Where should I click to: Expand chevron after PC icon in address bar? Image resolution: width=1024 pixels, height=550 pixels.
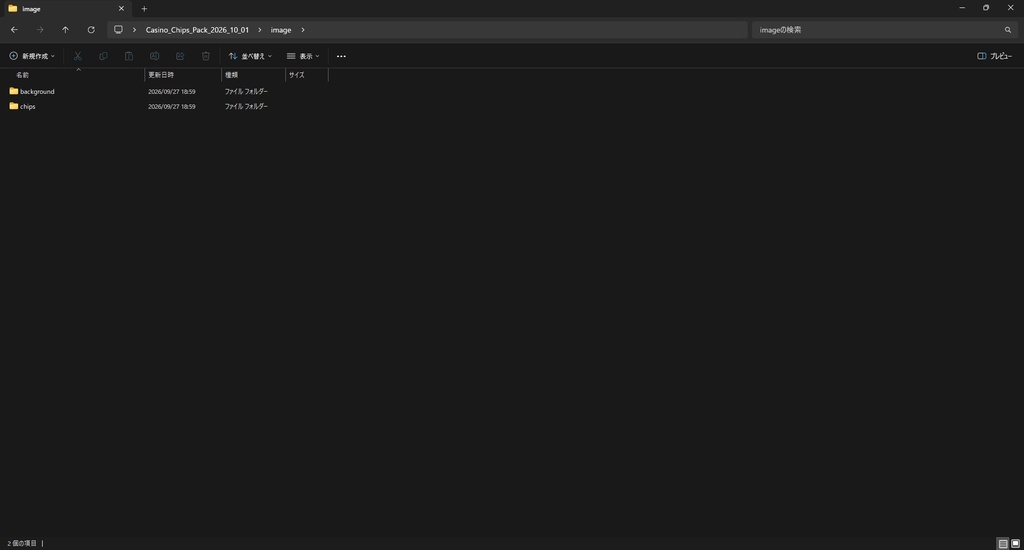(x=135, y=30)
